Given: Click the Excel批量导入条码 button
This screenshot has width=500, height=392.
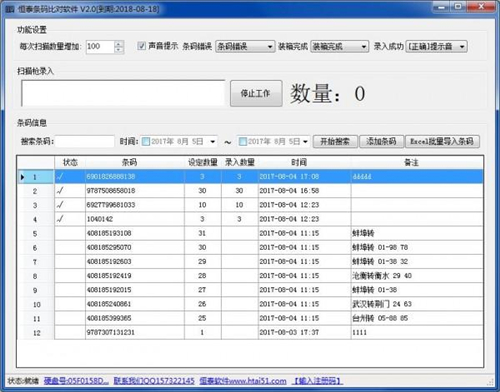Looking at the screenshot, I should click(x=442, y=142).
